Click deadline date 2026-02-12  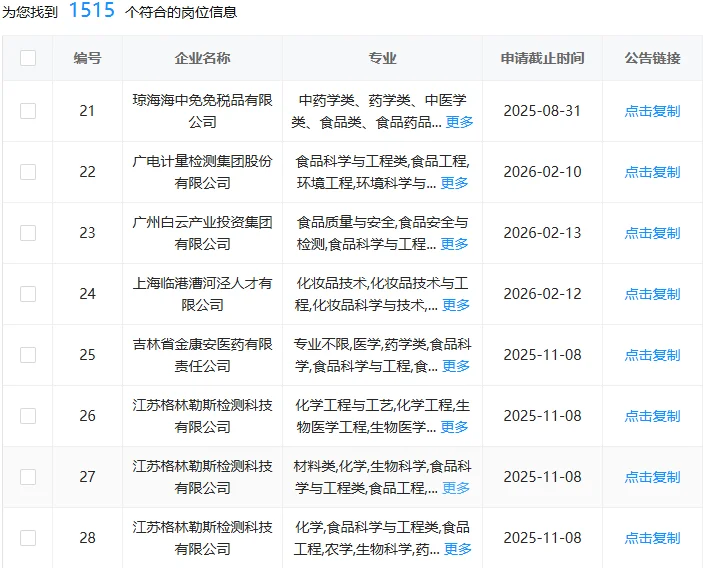pos(542,294)
